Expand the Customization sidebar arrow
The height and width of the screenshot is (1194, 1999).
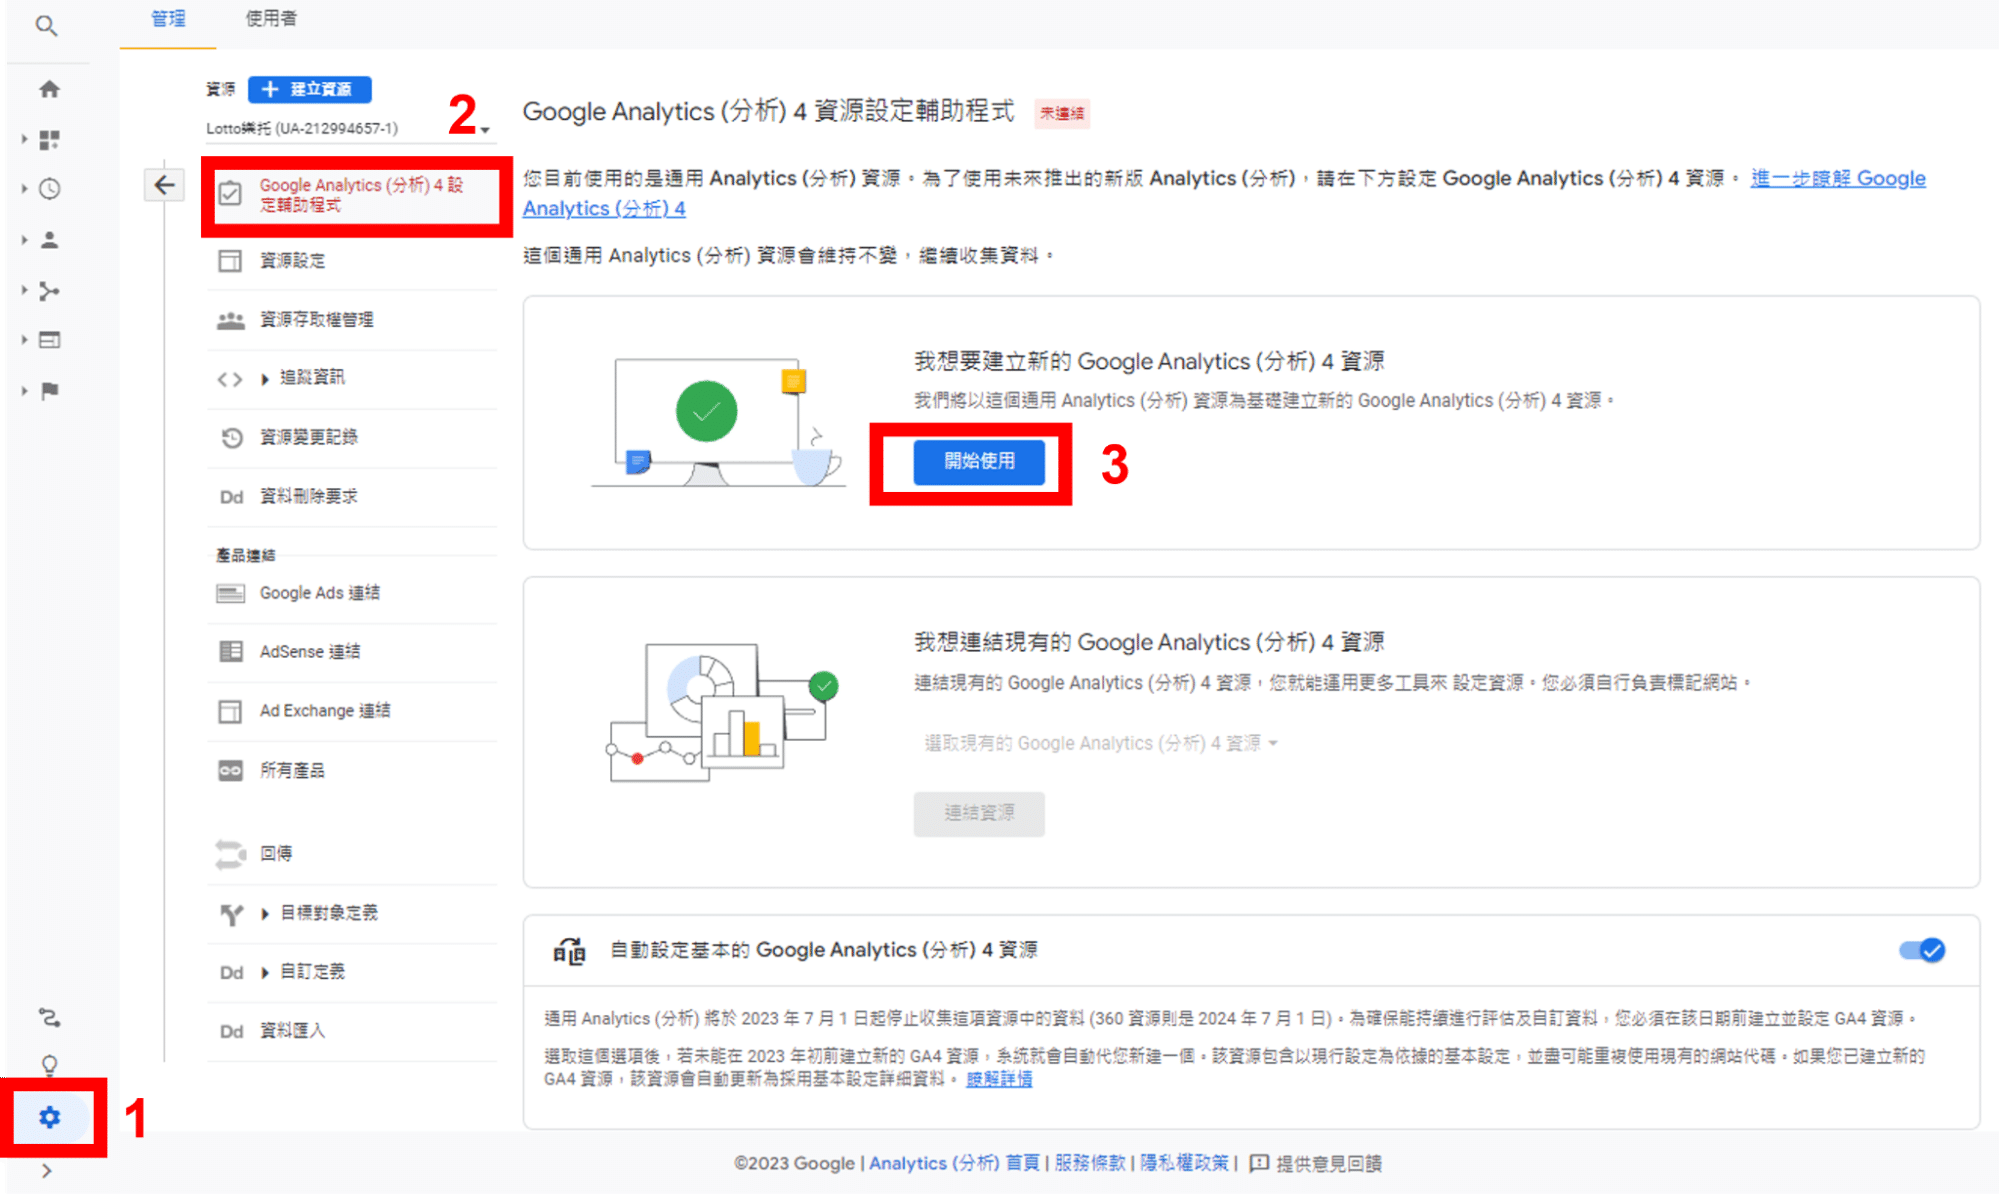pyautogui.click(x=24, y=139)
